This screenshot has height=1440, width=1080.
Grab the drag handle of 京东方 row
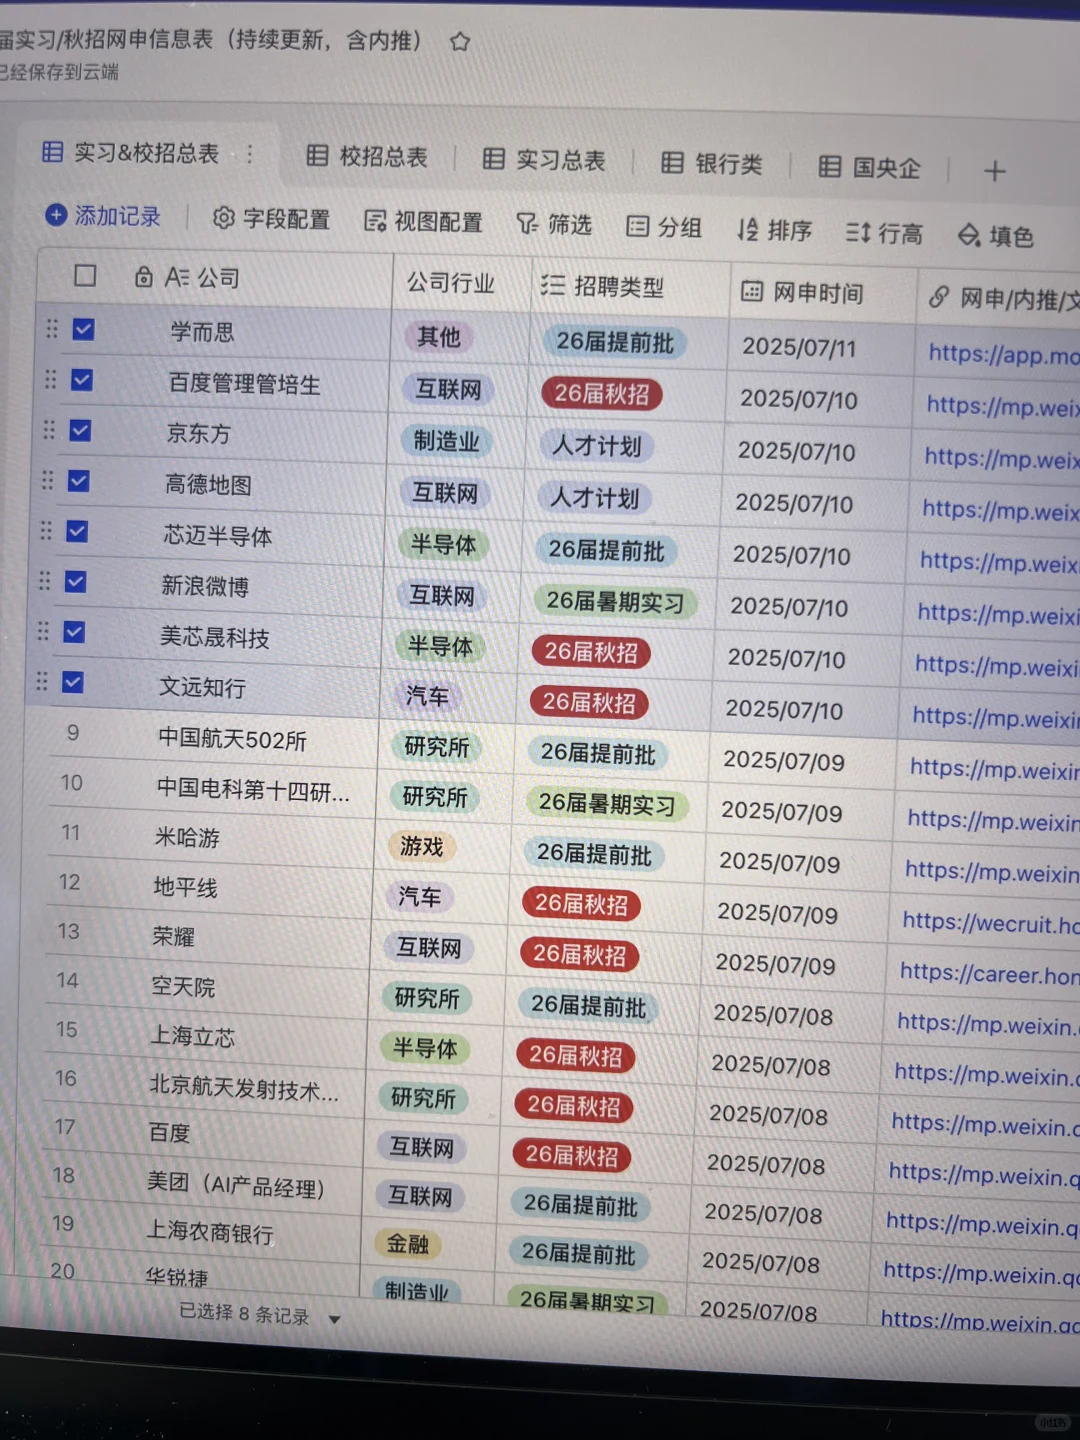pyautogui.click(x=49, y=430)
